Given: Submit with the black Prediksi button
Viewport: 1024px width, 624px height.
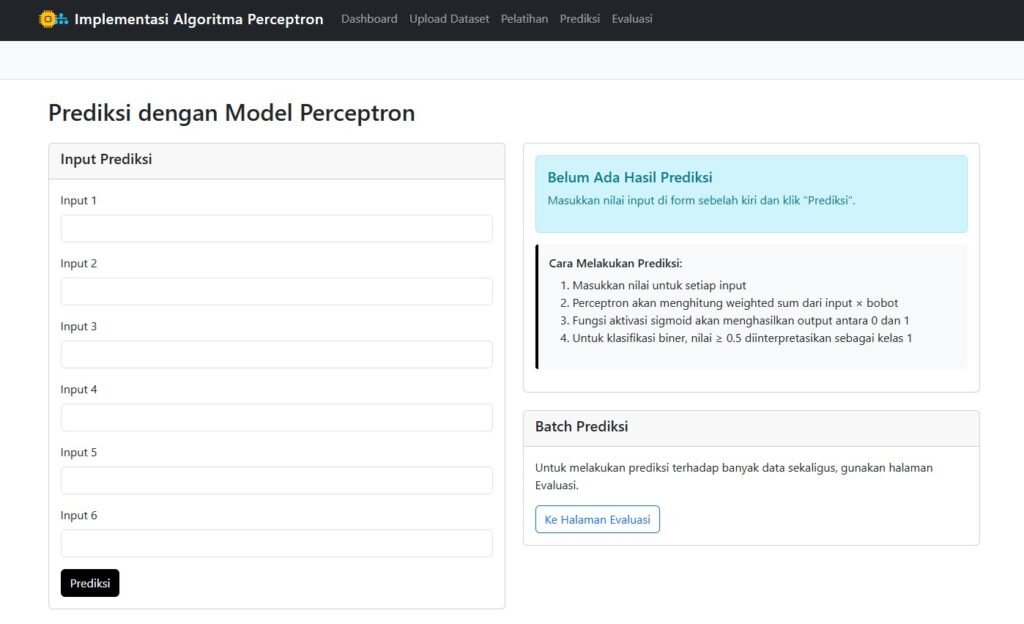Looking at the screenshot, I should pos(90,583).
